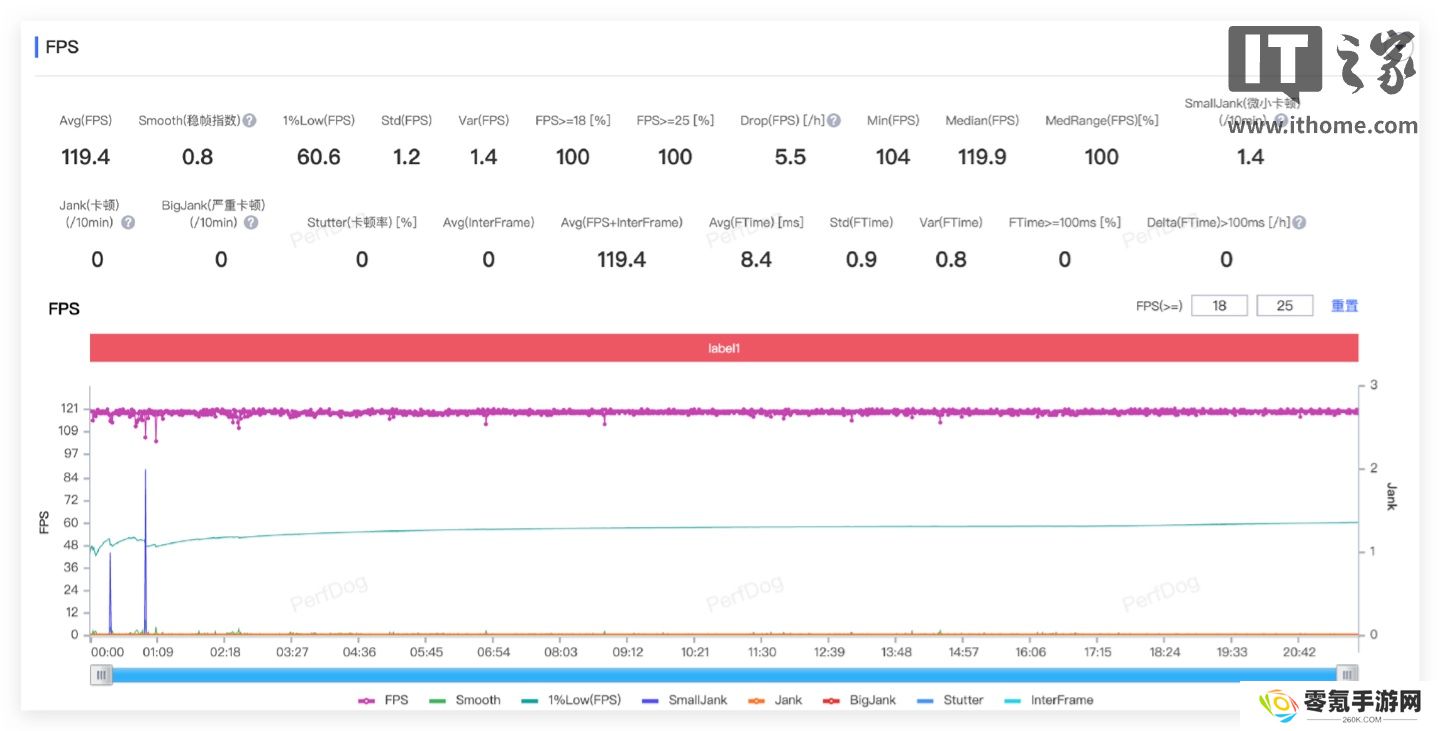Screen dimensions: 1440x731
Task: Click the Avg(FPS) label
Action: point(86,120)
